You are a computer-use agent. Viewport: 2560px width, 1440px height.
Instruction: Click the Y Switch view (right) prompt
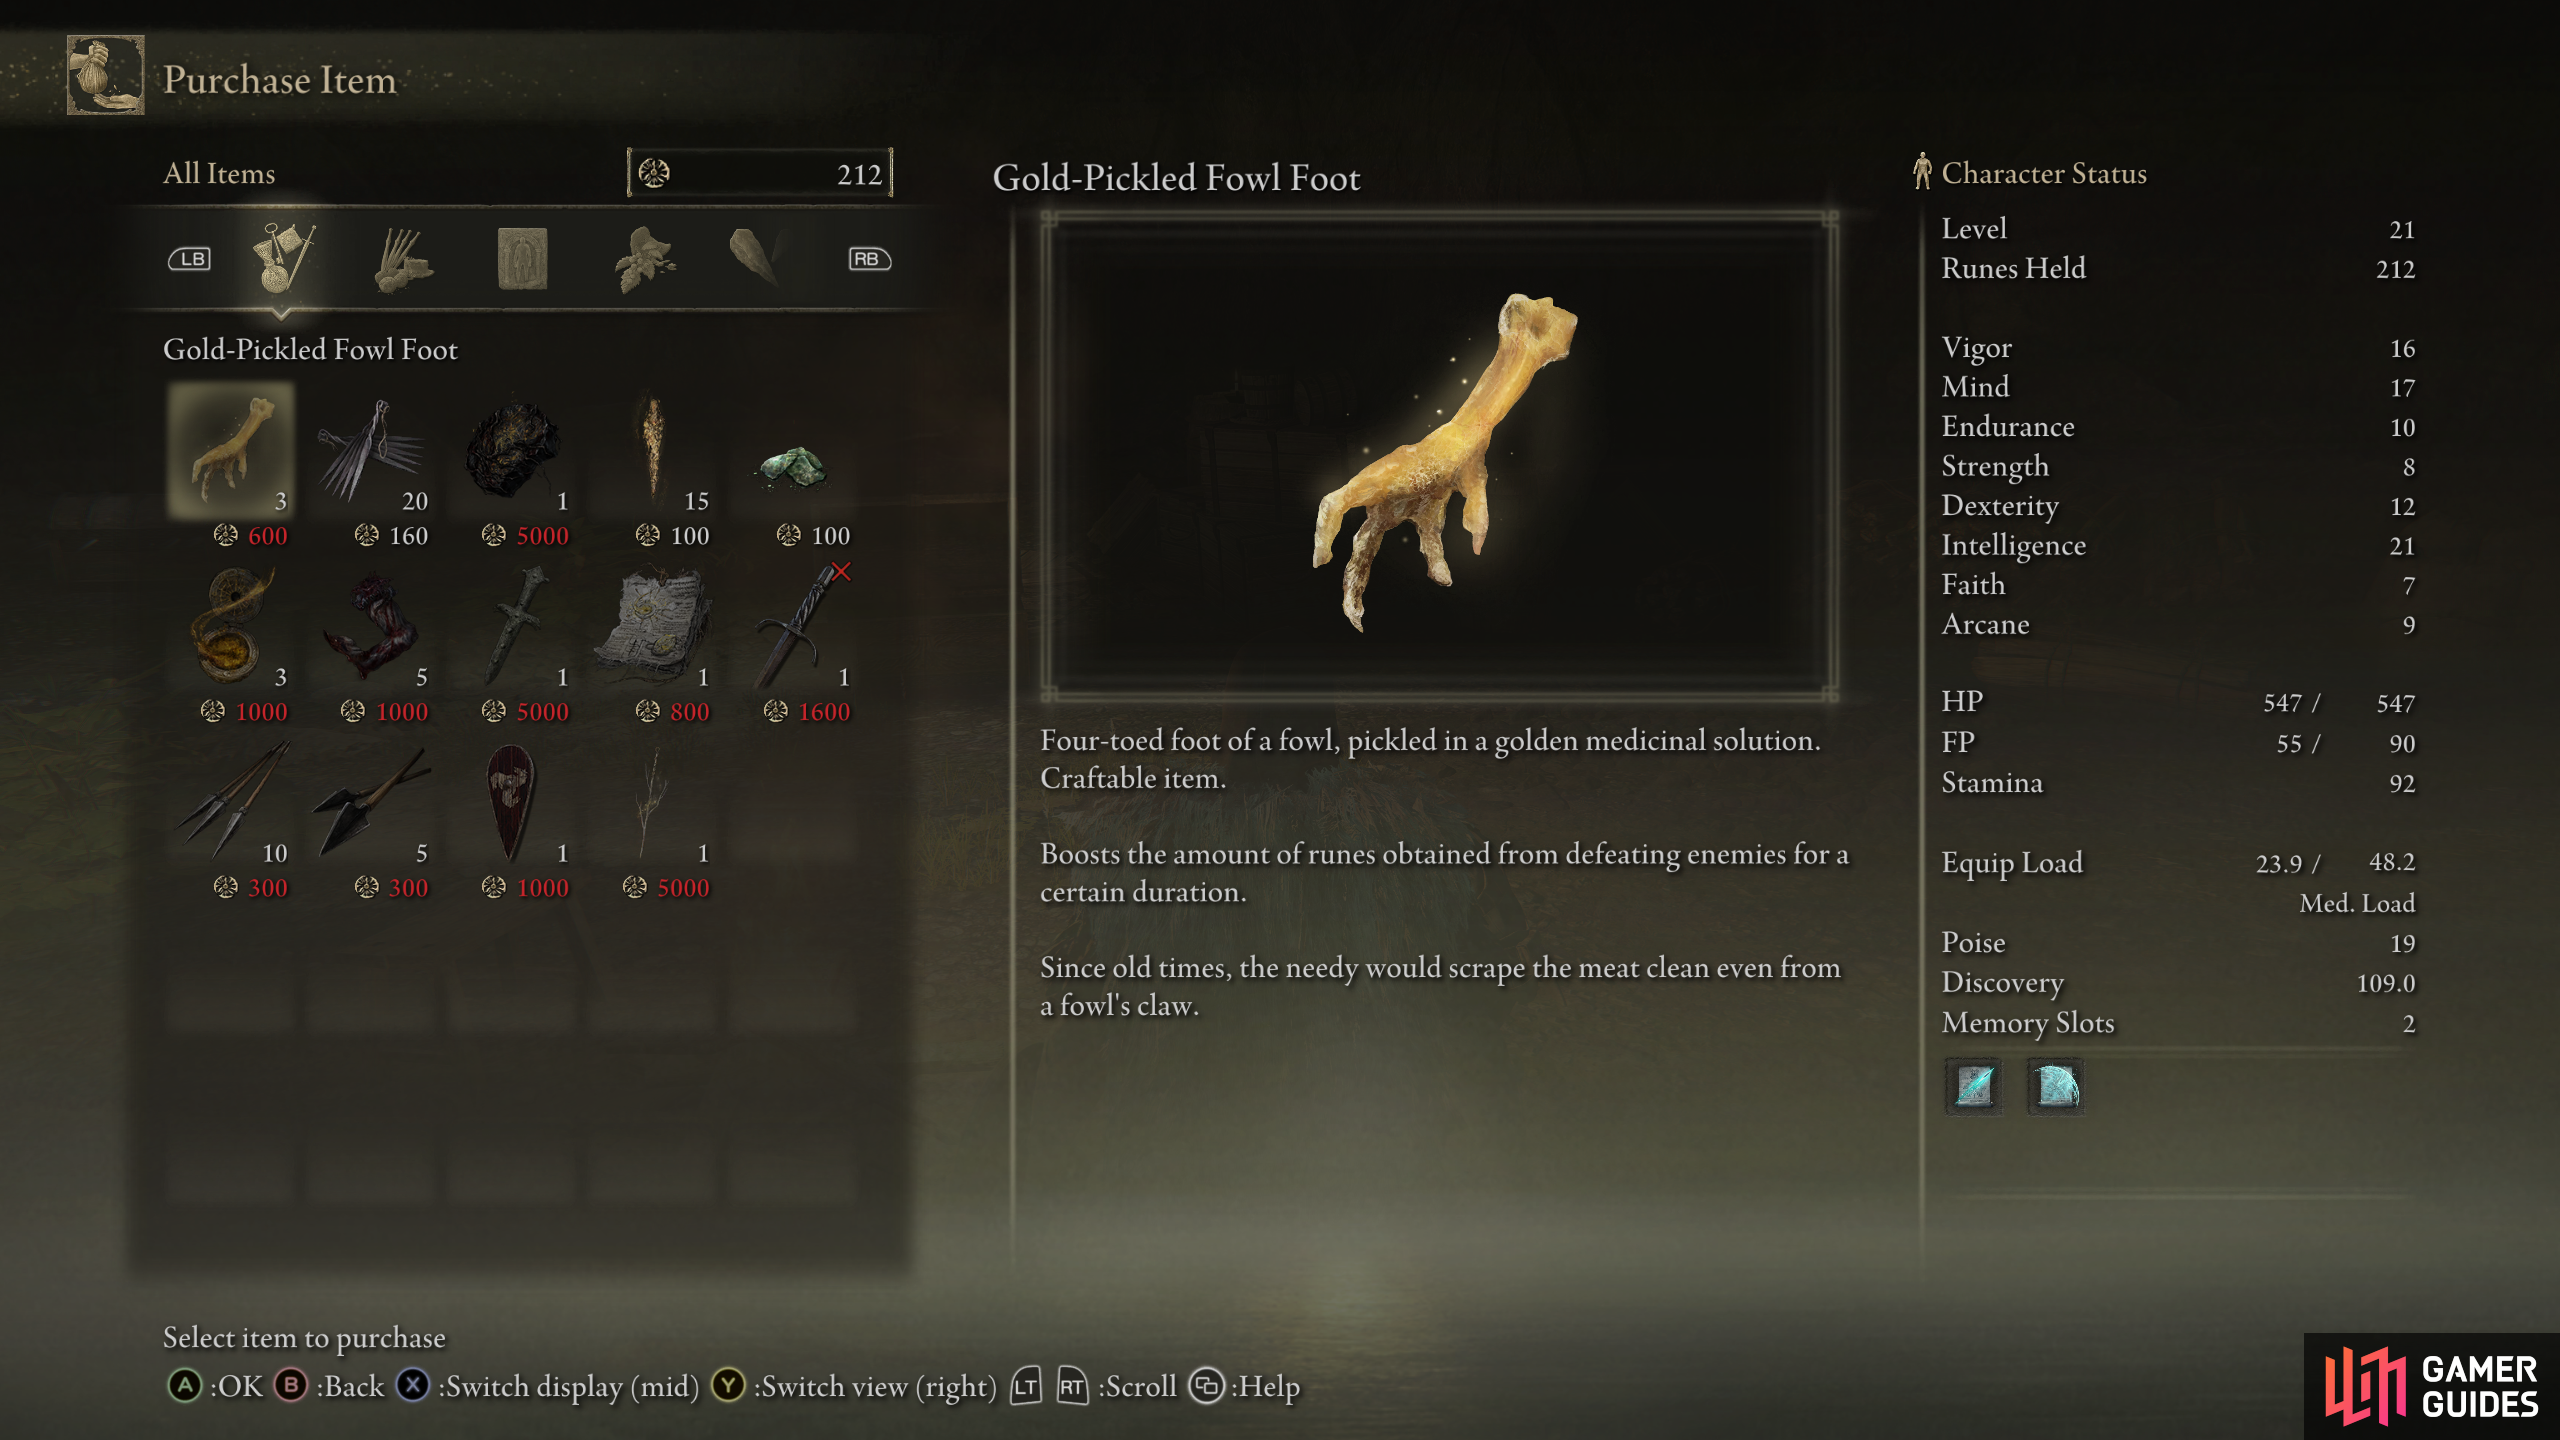click(x=854, y=1386)
